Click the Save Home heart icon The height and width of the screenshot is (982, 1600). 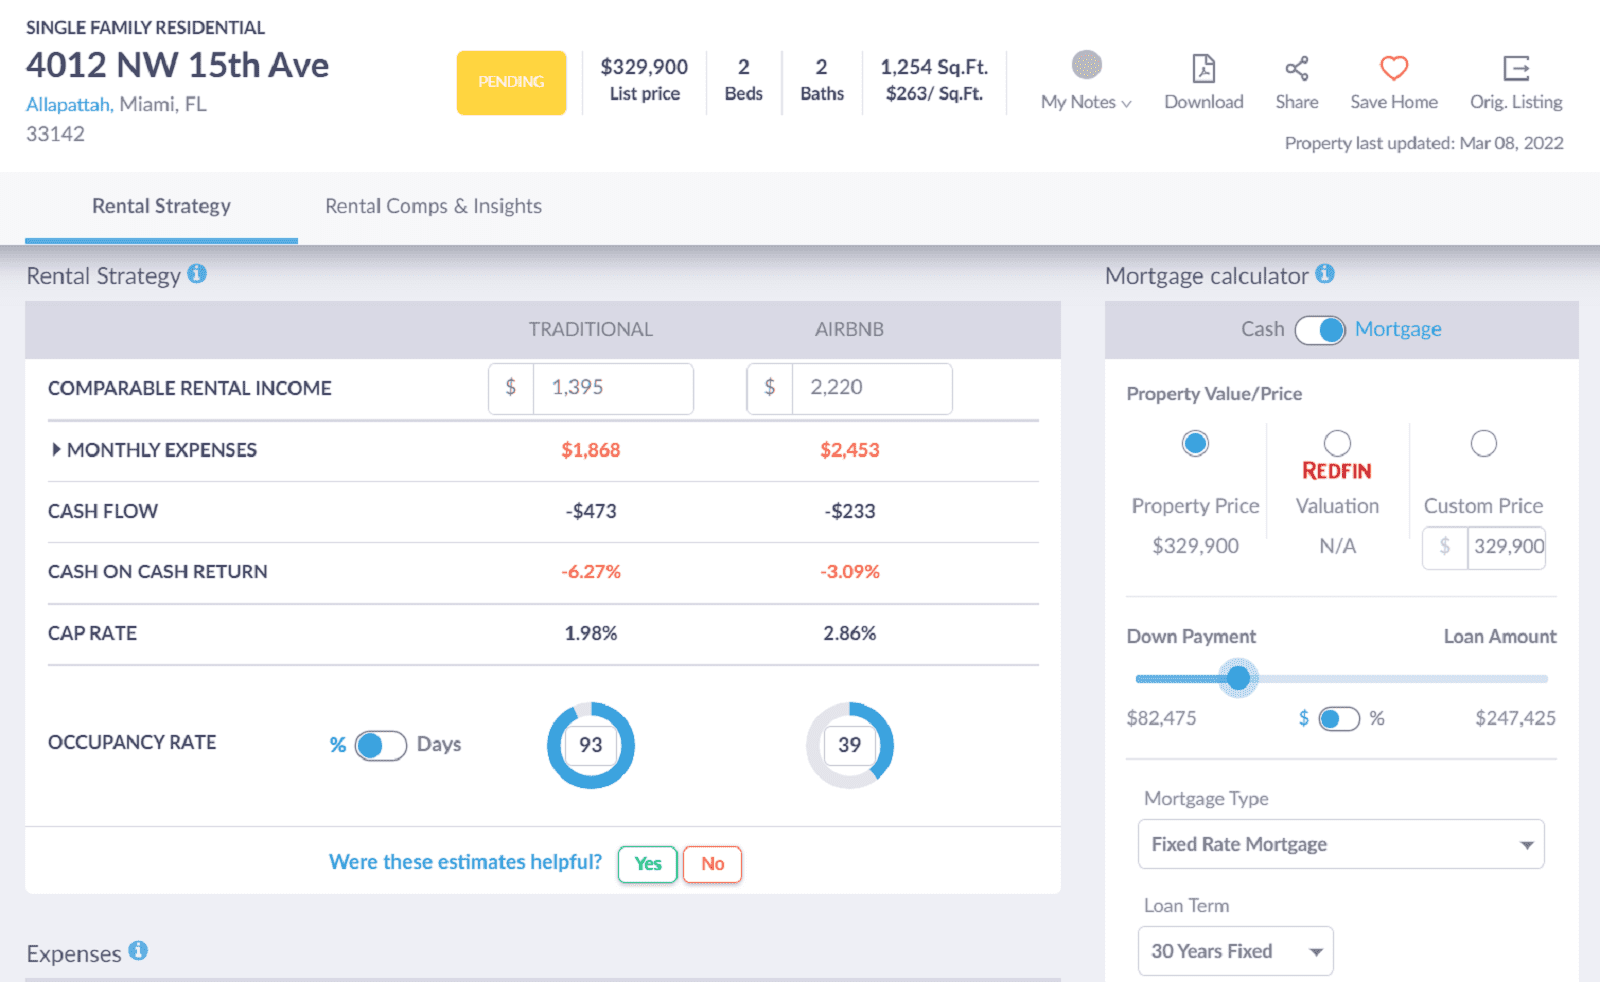coord(1393,69)
